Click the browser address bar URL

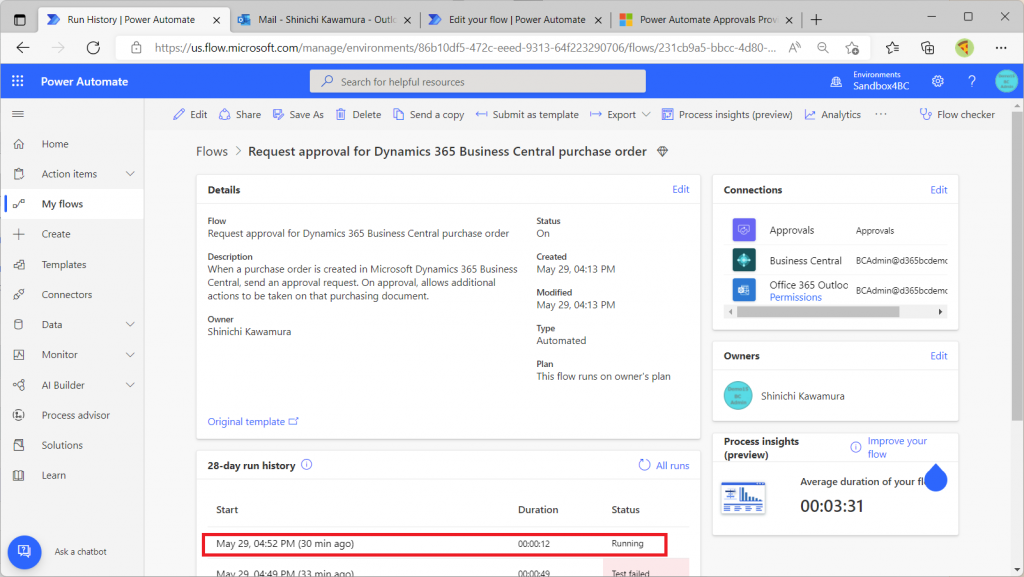pyautogui.click(x=465, y=48)
